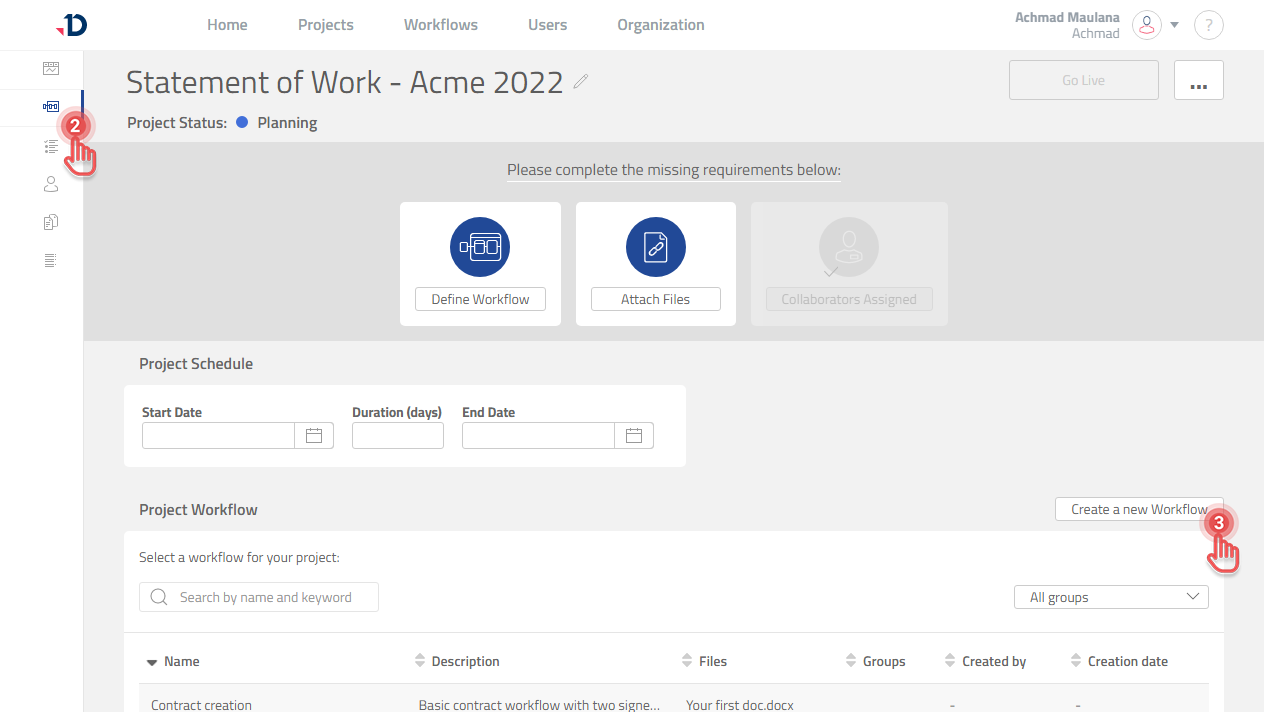Screen dimensions: 1264x712
Task: Open the project overview sidebar icon
Action: click(50, 69)
